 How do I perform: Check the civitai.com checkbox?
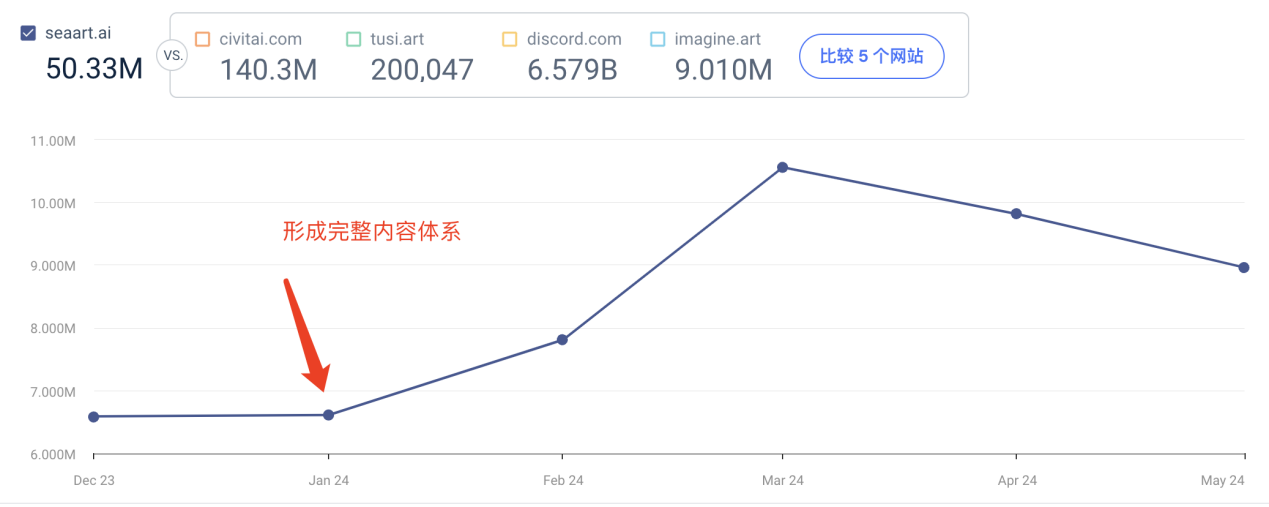202,39
